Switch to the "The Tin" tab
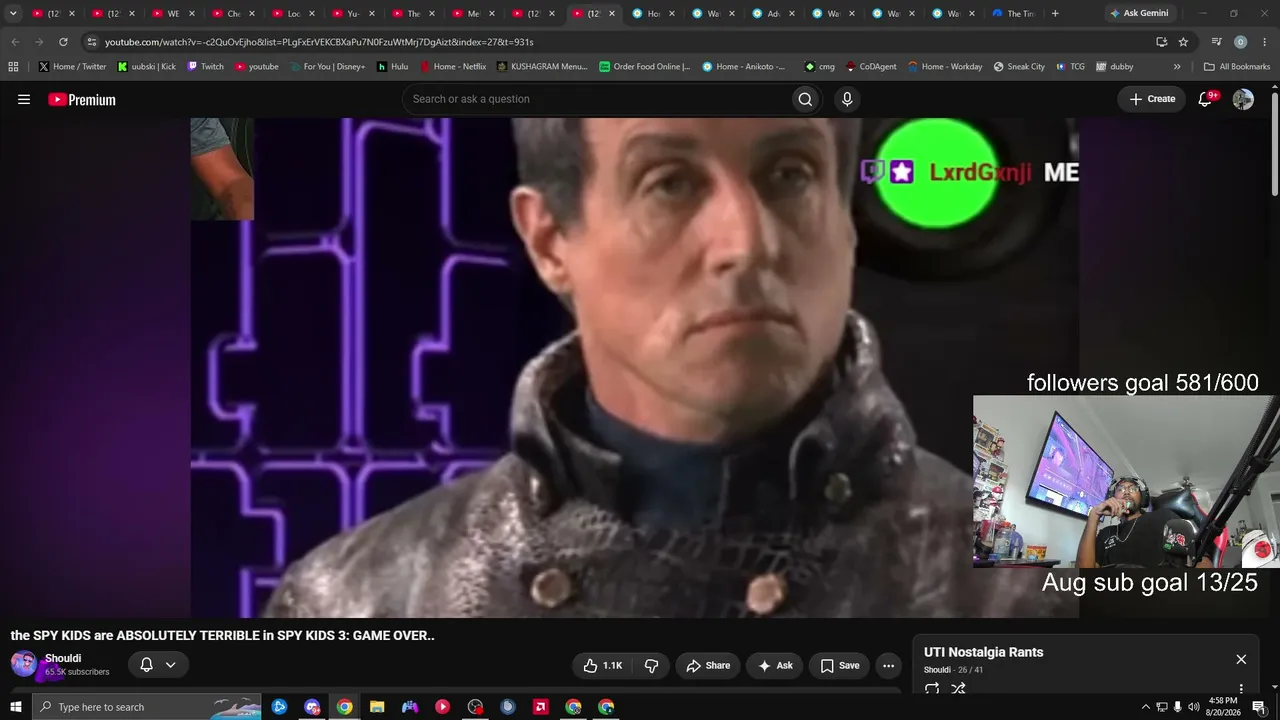Viewport: 1280px width, 720px height. 1014,14
